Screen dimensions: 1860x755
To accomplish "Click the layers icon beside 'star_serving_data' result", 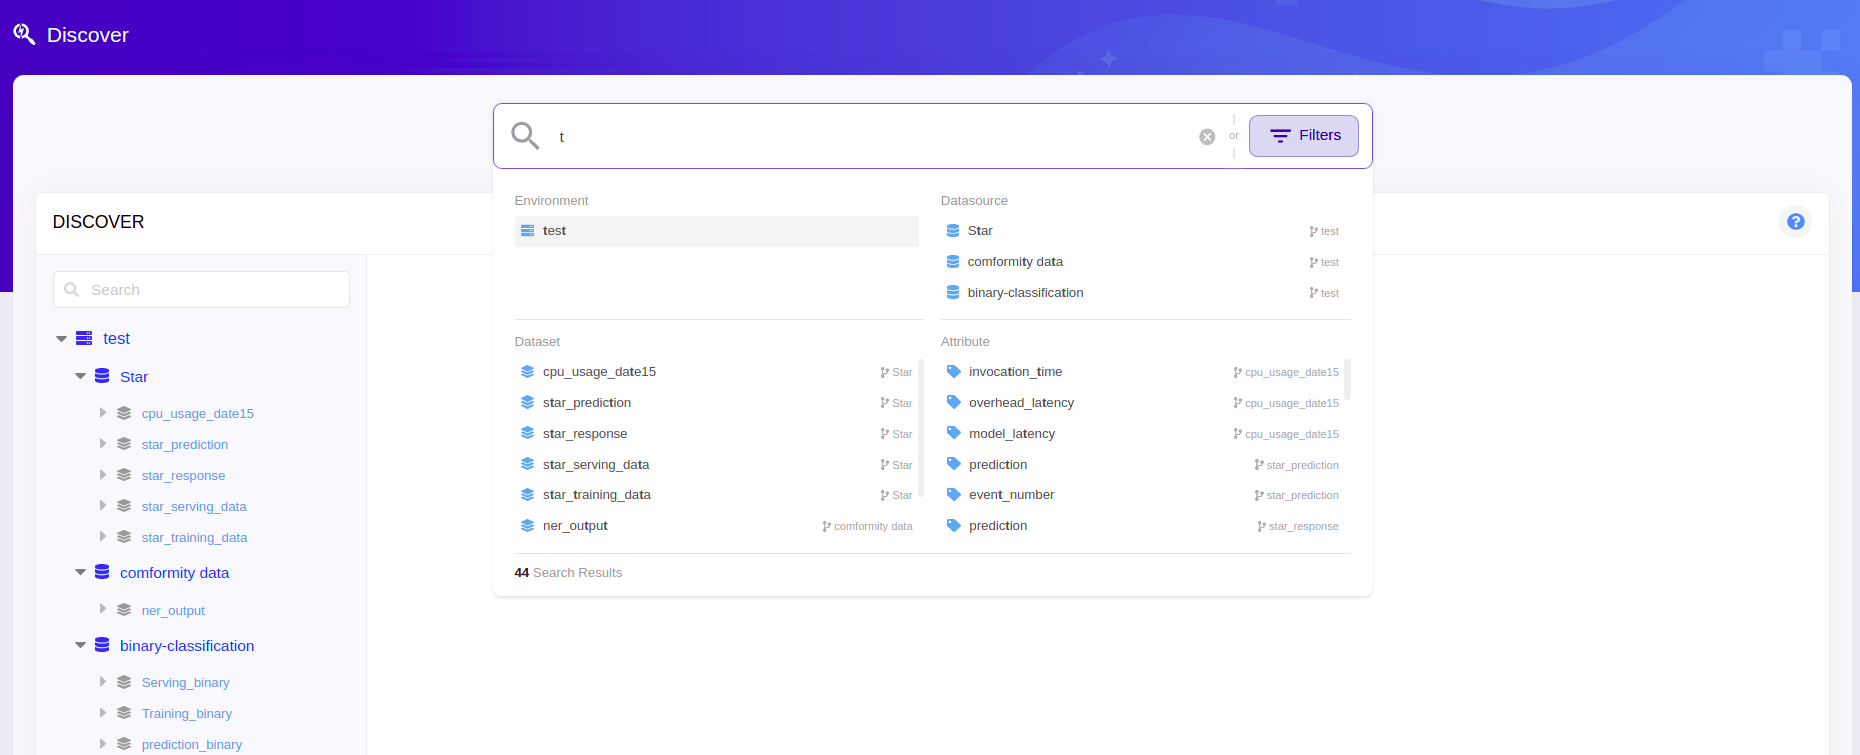I will [527, 465].
